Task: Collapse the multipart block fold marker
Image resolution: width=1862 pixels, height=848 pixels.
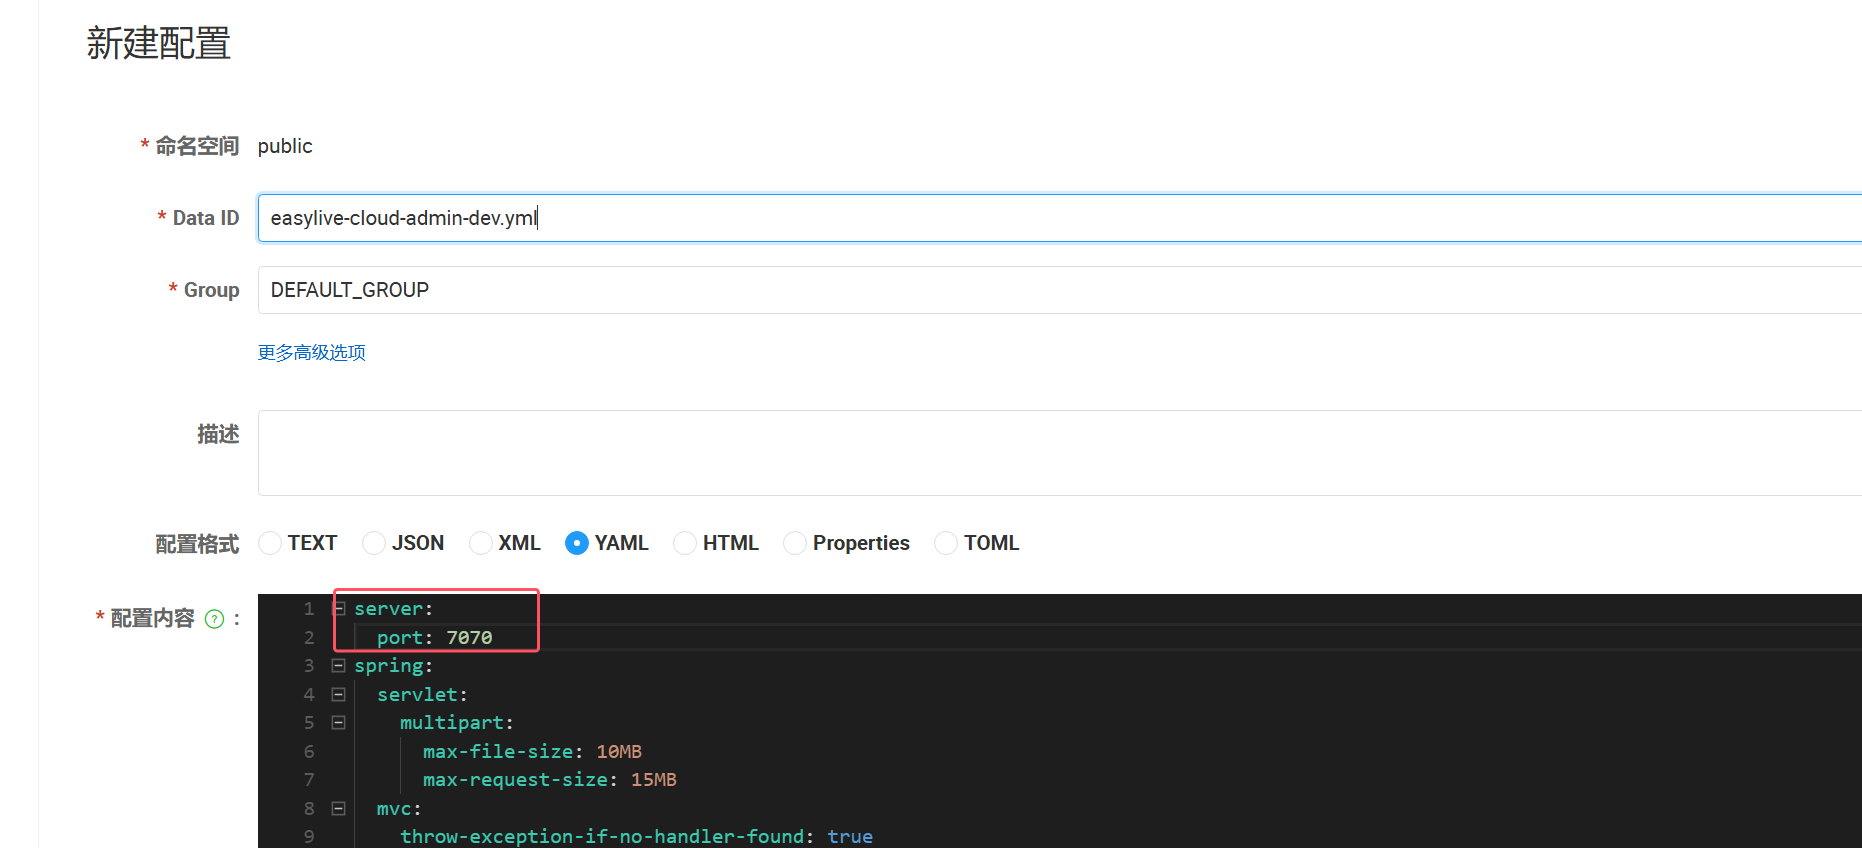Action: coord(339,723)
